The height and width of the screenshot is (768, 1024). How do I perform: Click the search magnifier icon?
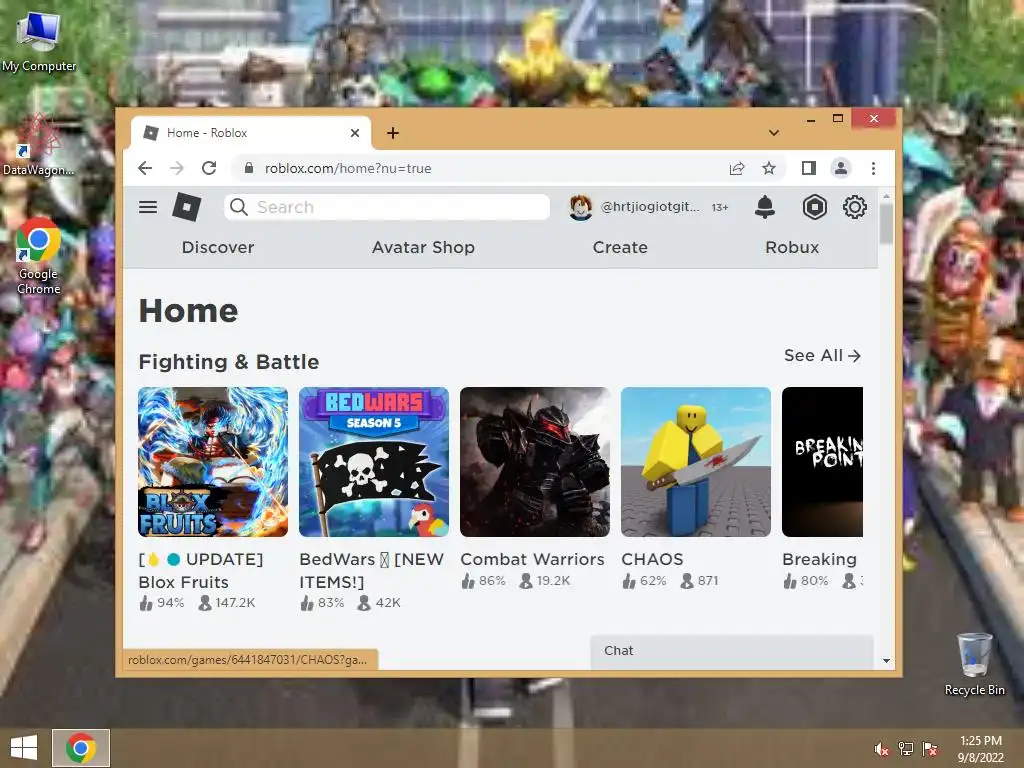(x=239, y=207)
